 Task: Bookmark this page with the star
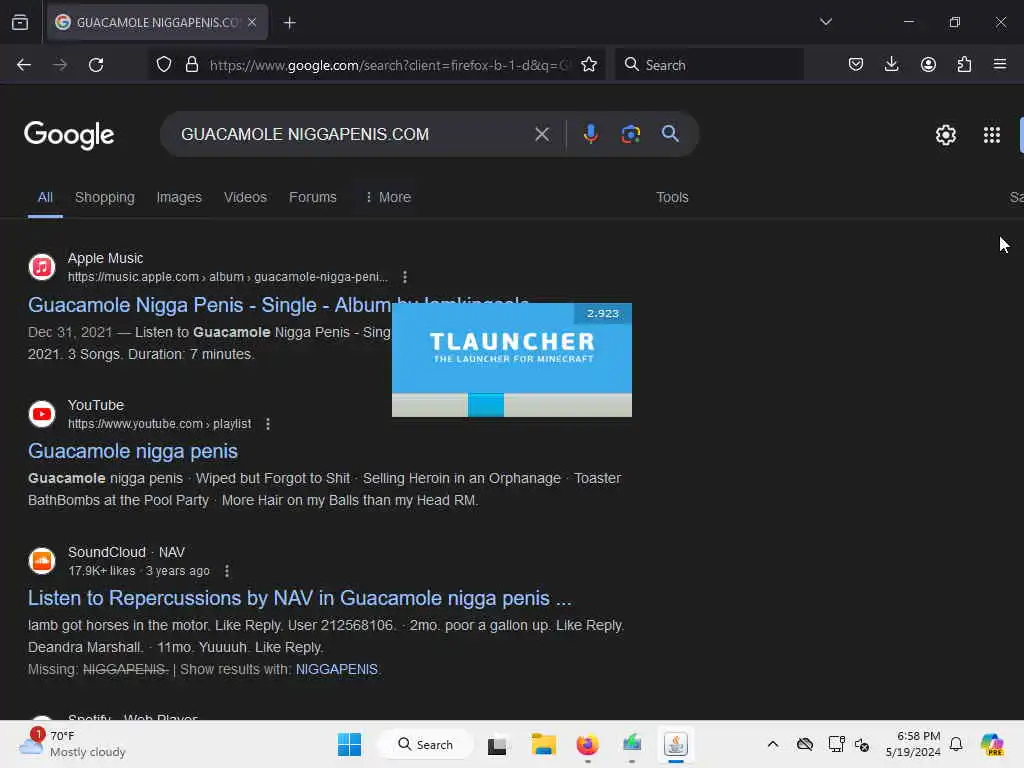(x=589, y=65)
